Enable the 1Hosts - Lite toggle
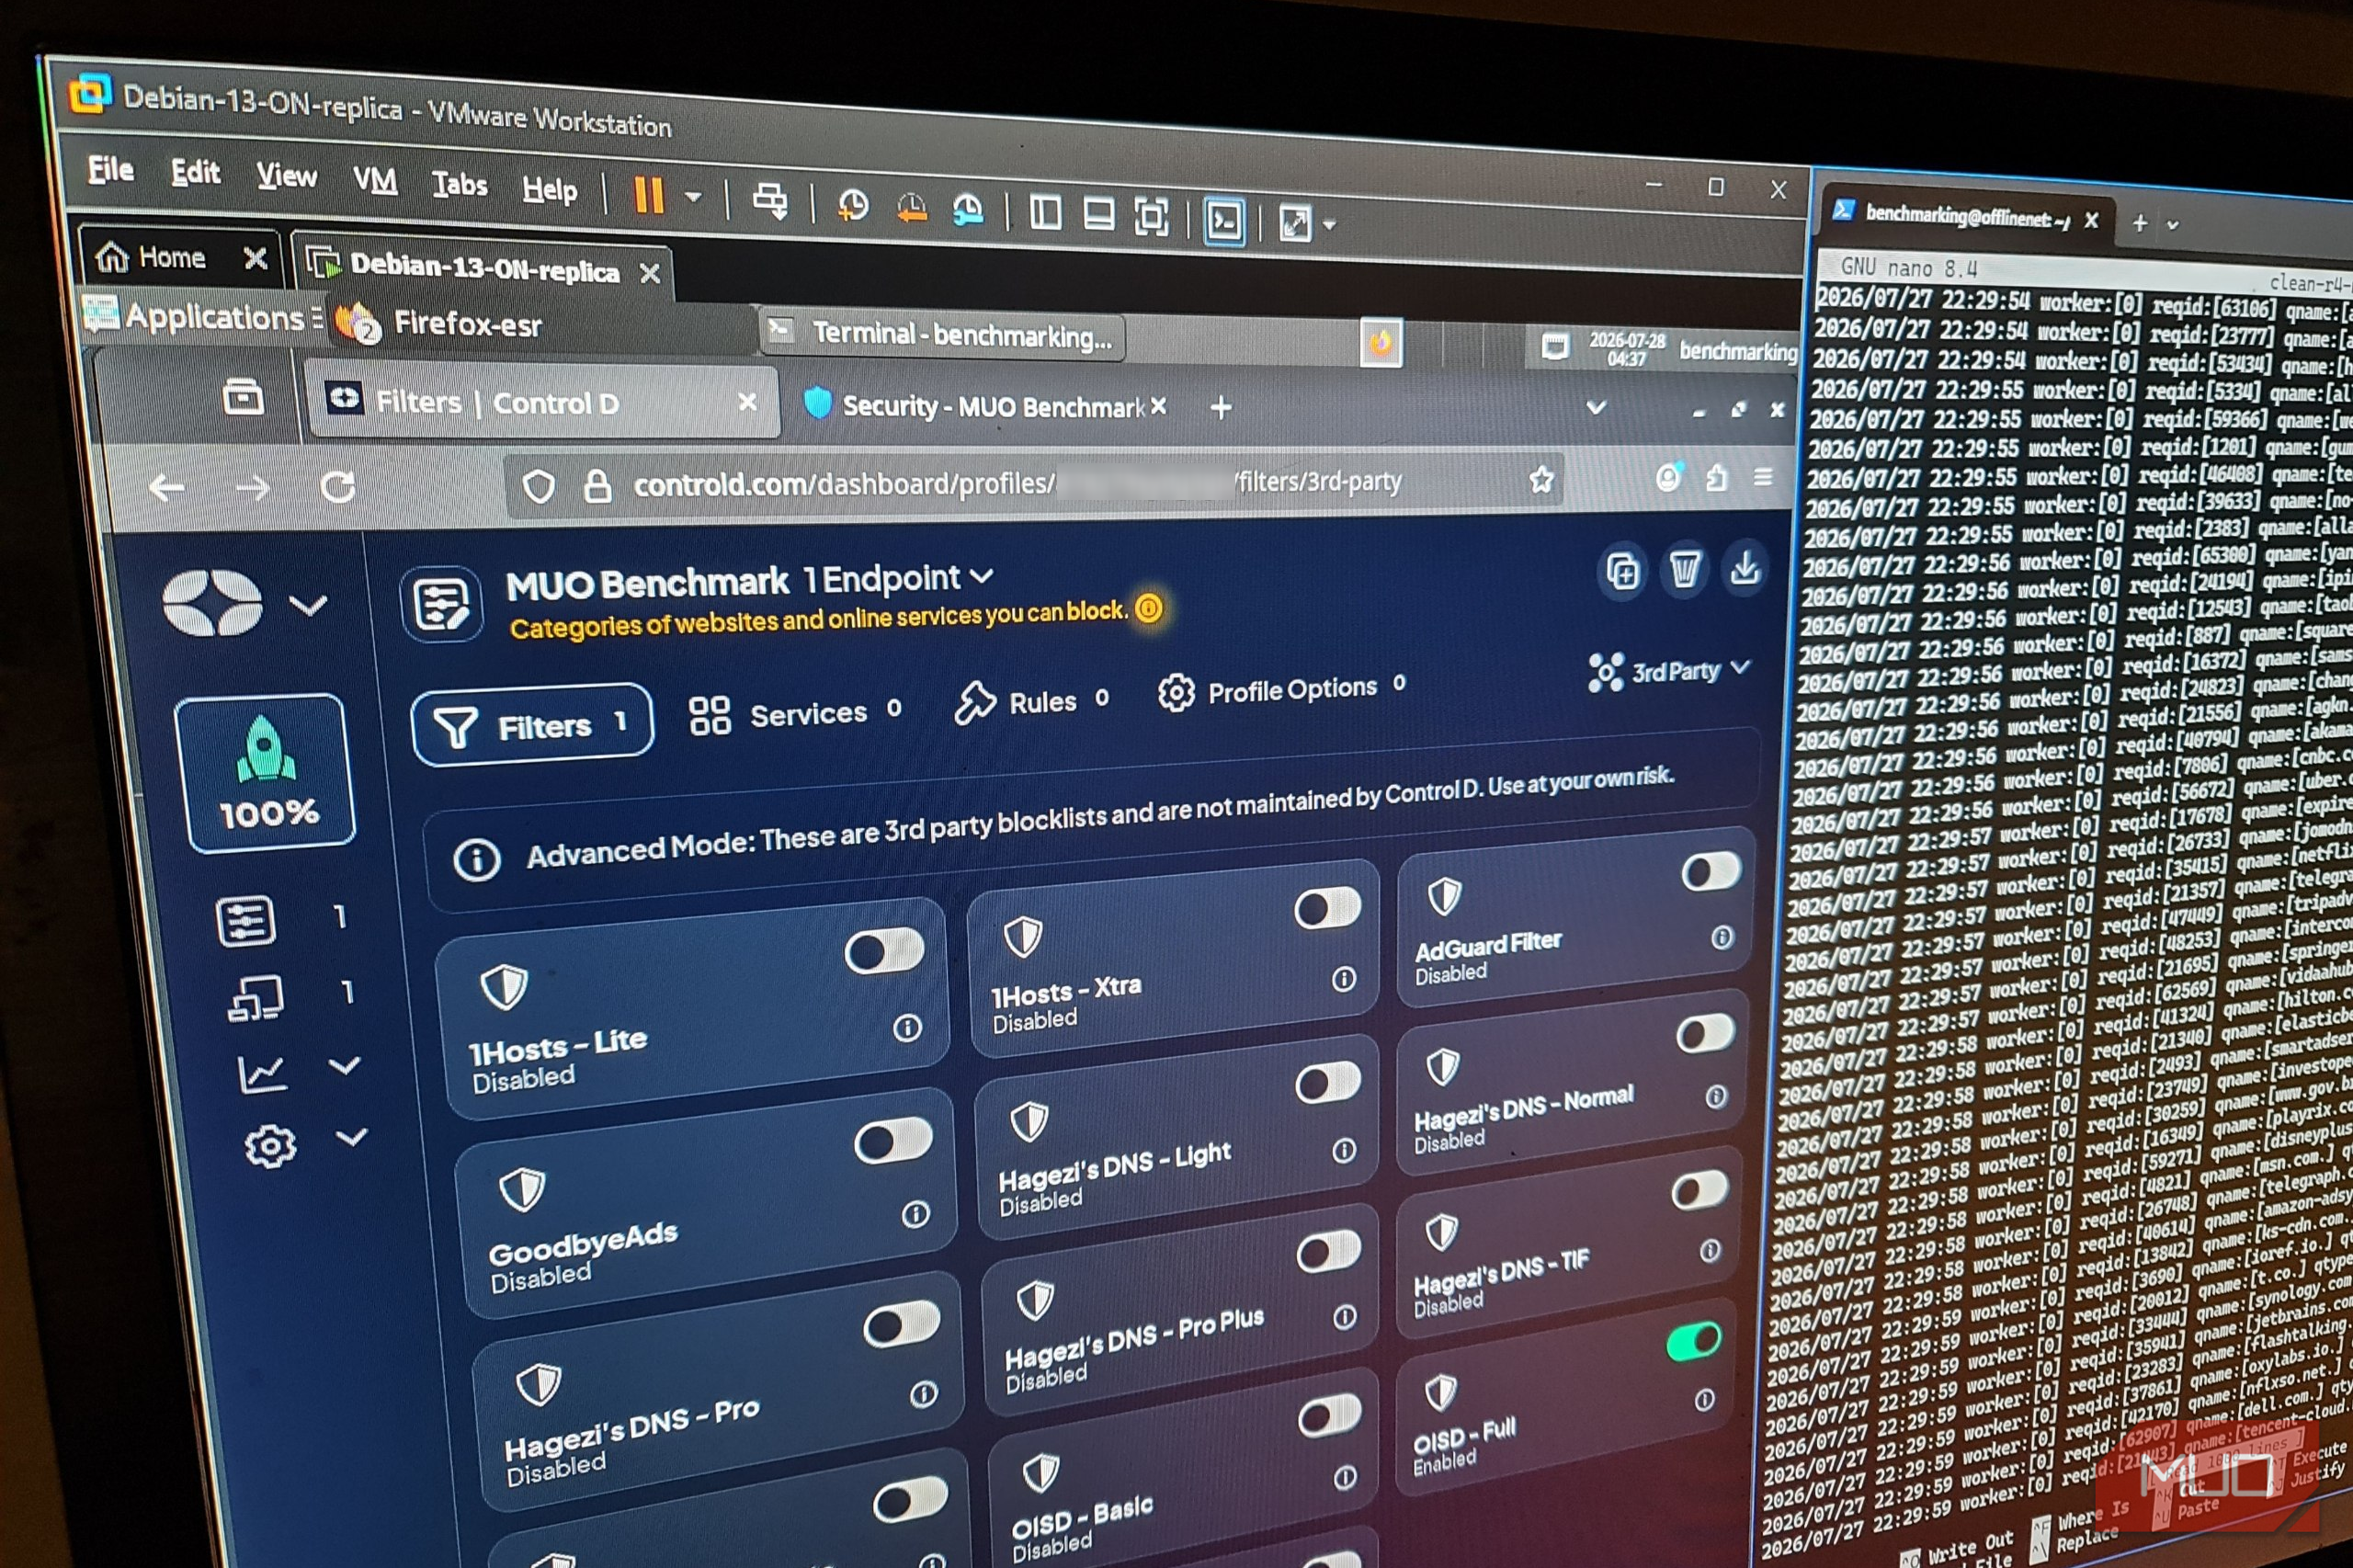 click(883, 951)
